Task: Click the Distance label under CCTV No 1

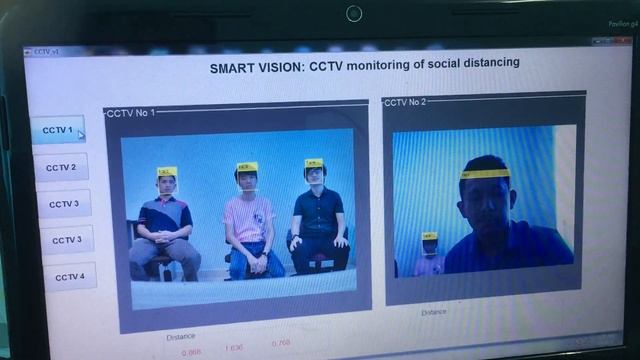Action: click(181, 337)
